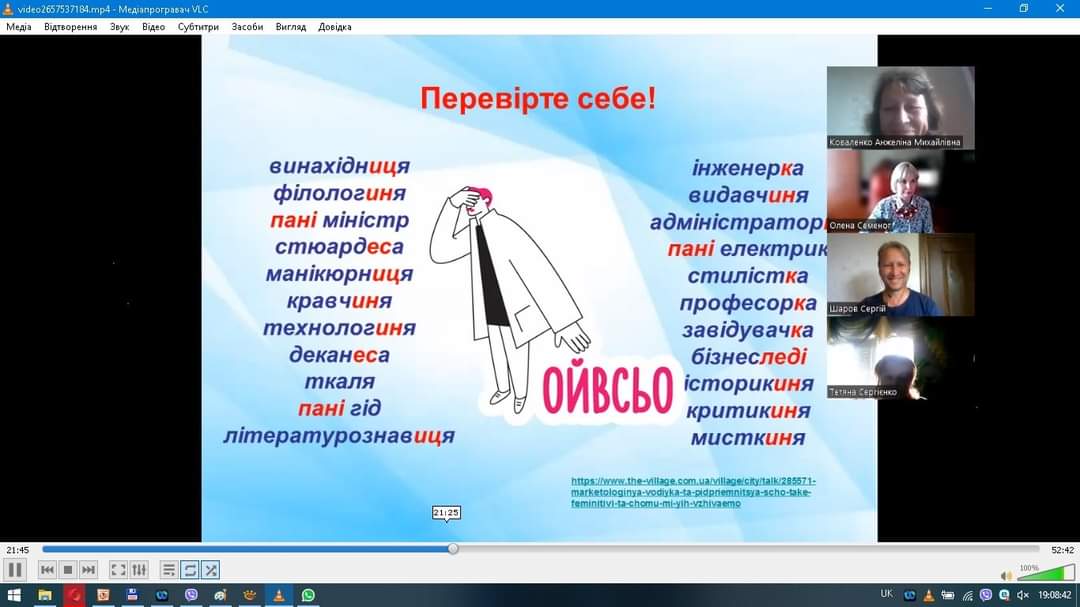Click the blue infinity tray icon

pos(909,595)
